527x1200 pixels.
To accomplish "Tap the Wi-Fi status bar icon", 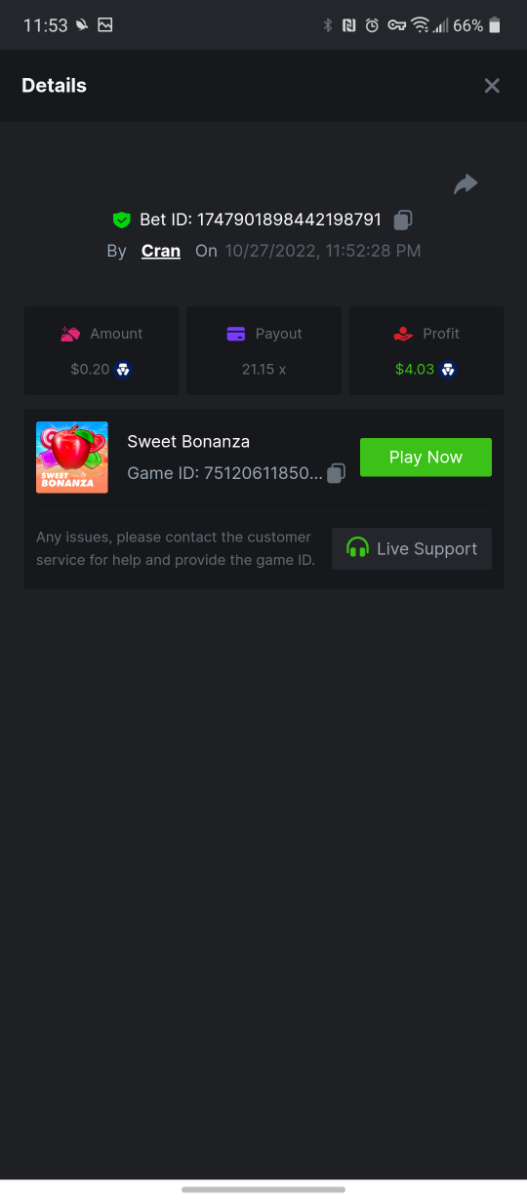I will point(419,25).
